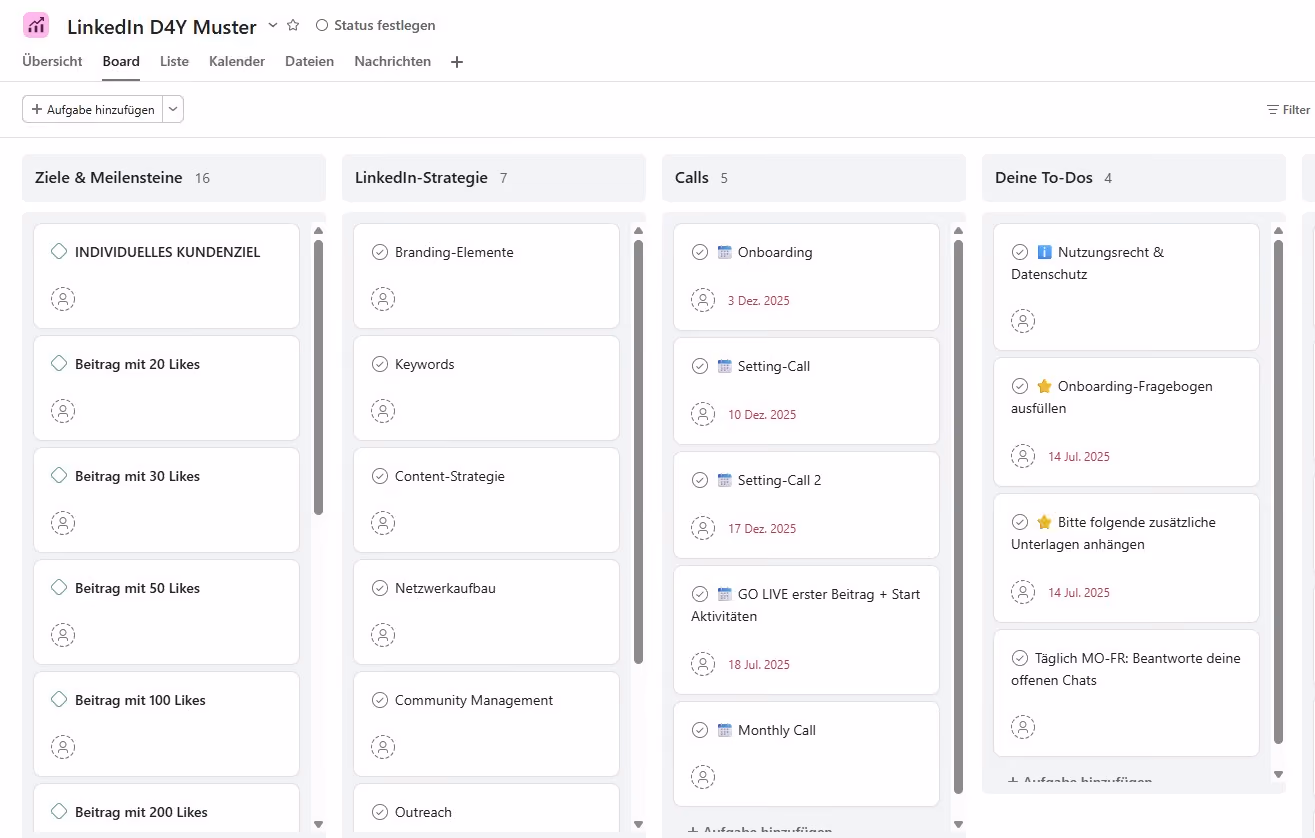Assign a person to Monthly Call
The height and width of the screenshot is (838, 1315).
tap(703, 777)
